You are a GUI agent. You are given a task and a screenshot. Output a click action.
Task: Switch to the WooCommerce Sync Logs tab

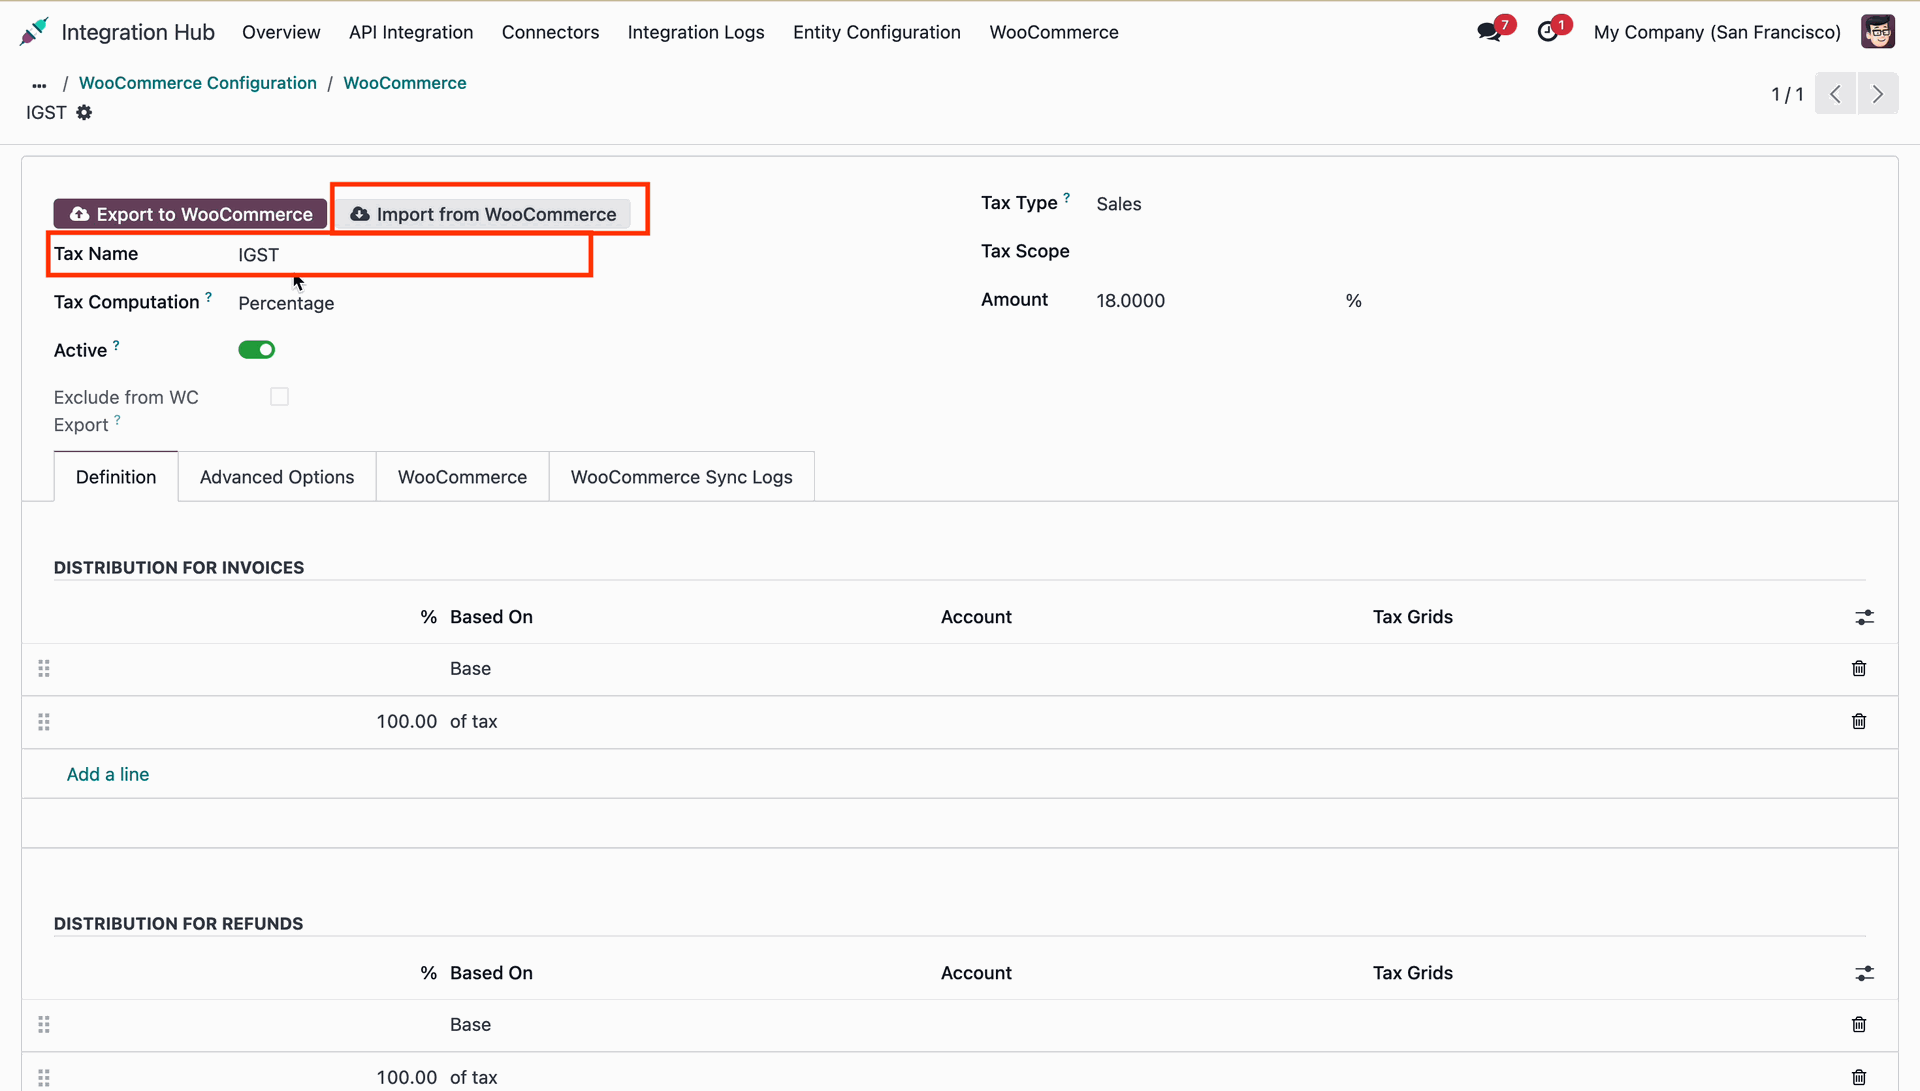[682, 477]
